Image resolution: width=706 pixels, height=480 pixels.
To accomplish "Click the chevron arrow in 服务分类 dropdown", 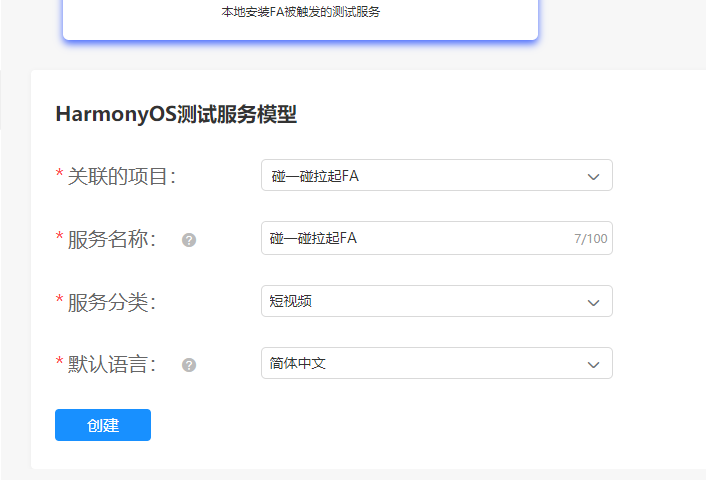I will click(x=593, y=302).
